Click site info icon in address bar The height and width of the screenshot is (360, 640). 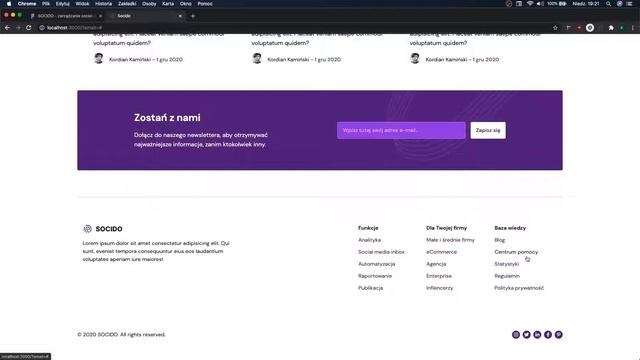(42, 28)
